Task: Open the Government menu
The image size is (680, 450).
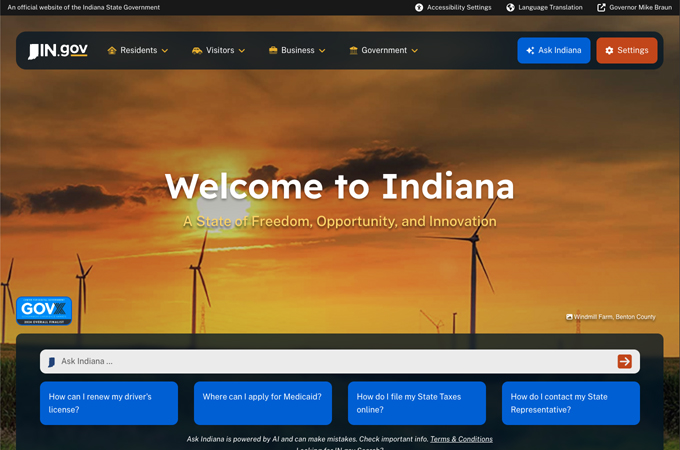Action: tap(383, 50)
